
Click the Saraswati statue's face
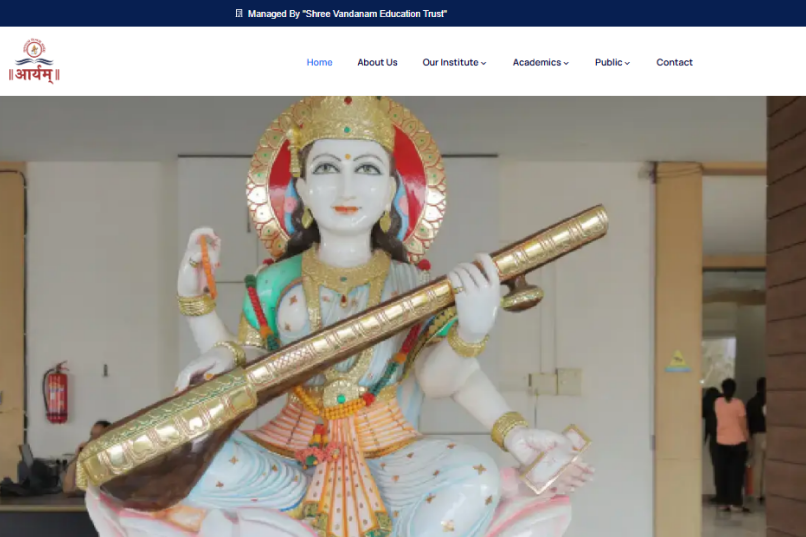346,182
